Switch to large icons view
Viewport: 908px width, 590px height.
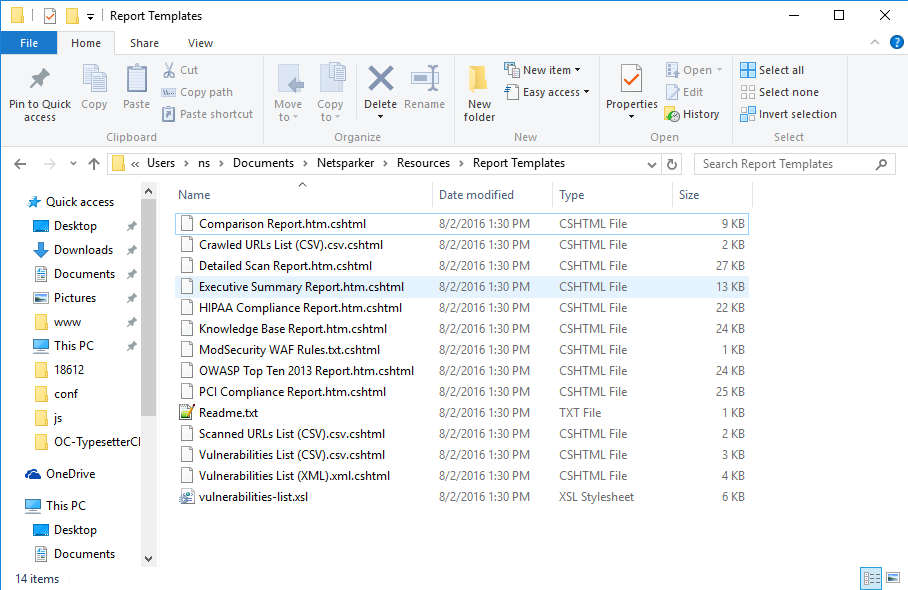(x=892, y=578)
